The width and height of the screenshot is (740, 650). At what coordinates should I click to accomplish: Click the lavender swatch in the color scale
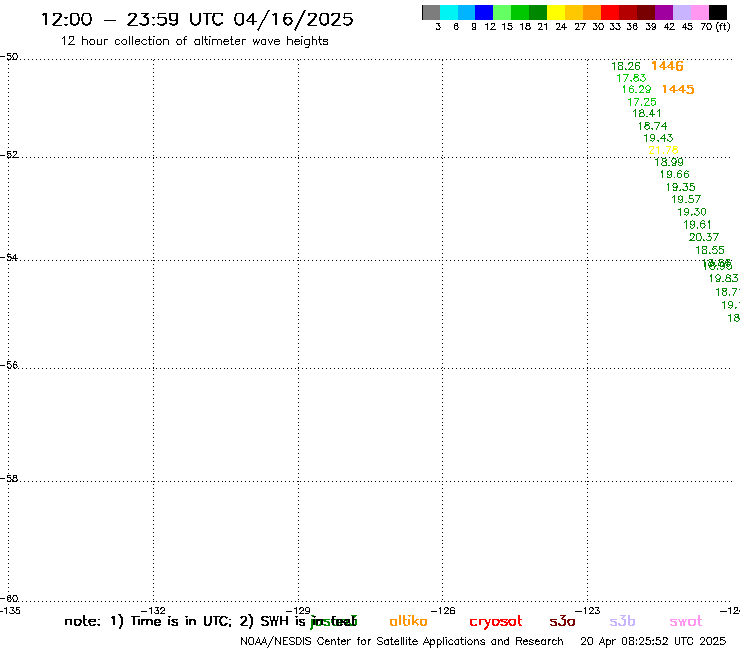[x=681, y=12]
